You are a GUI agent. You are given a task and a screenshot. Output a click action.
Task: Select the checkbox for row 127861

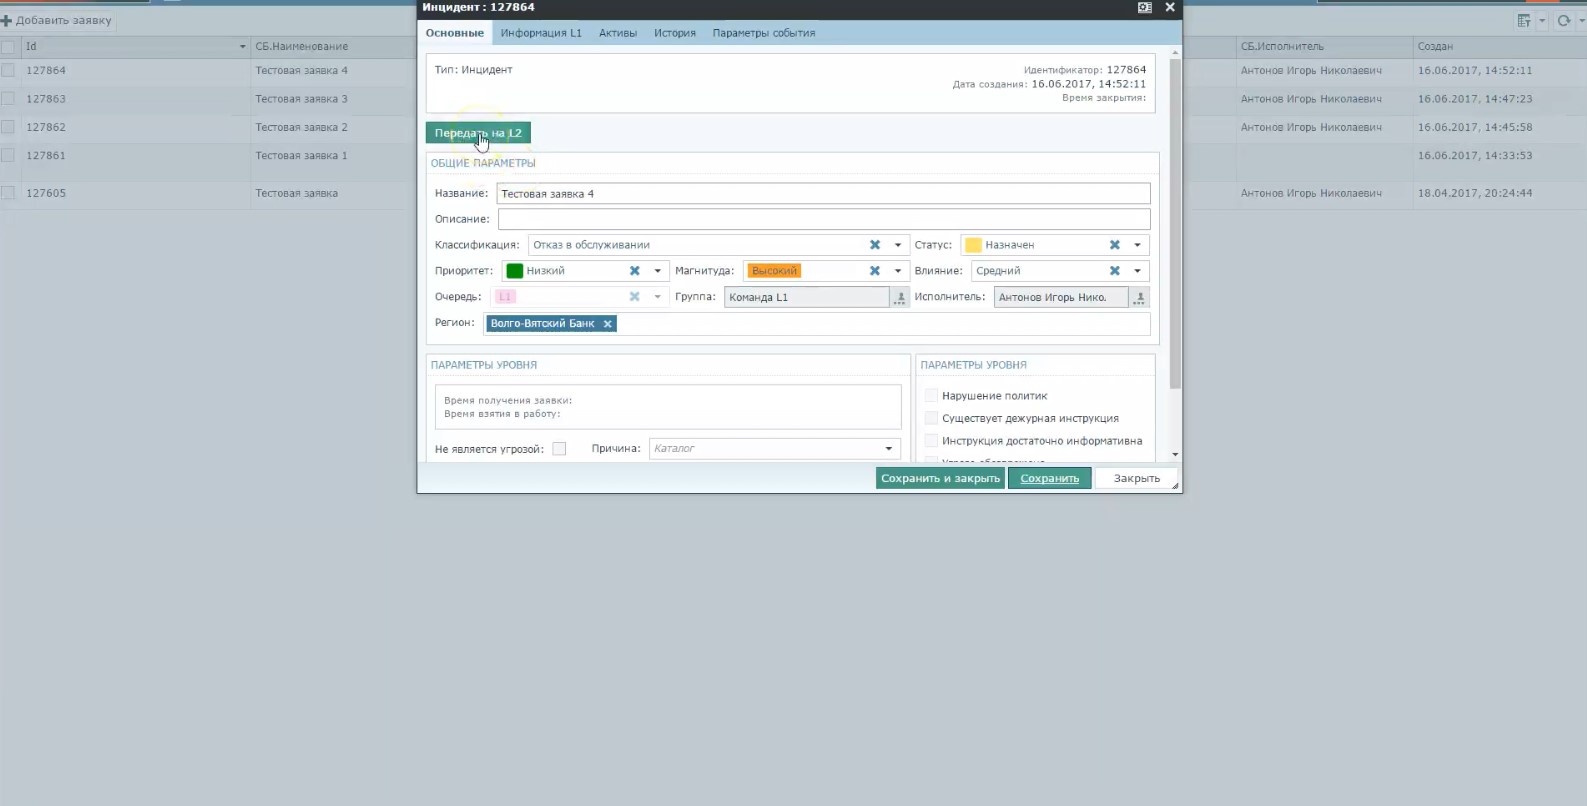pyautogui.click(x=8, y=156)
